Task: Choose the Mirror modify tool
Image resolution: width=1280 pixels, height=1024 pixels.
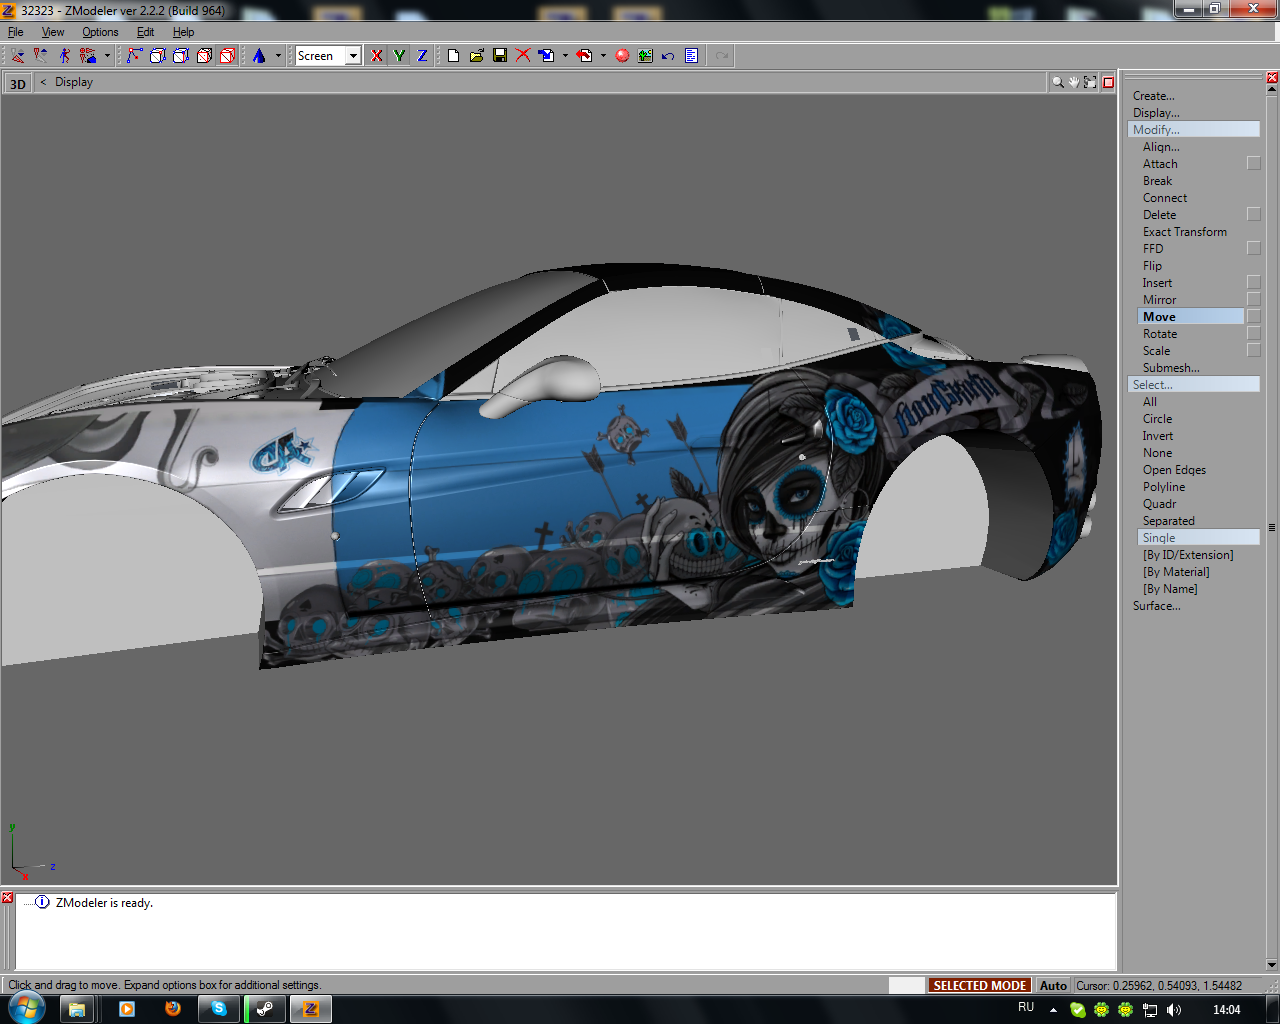Action: (1160, 300)
